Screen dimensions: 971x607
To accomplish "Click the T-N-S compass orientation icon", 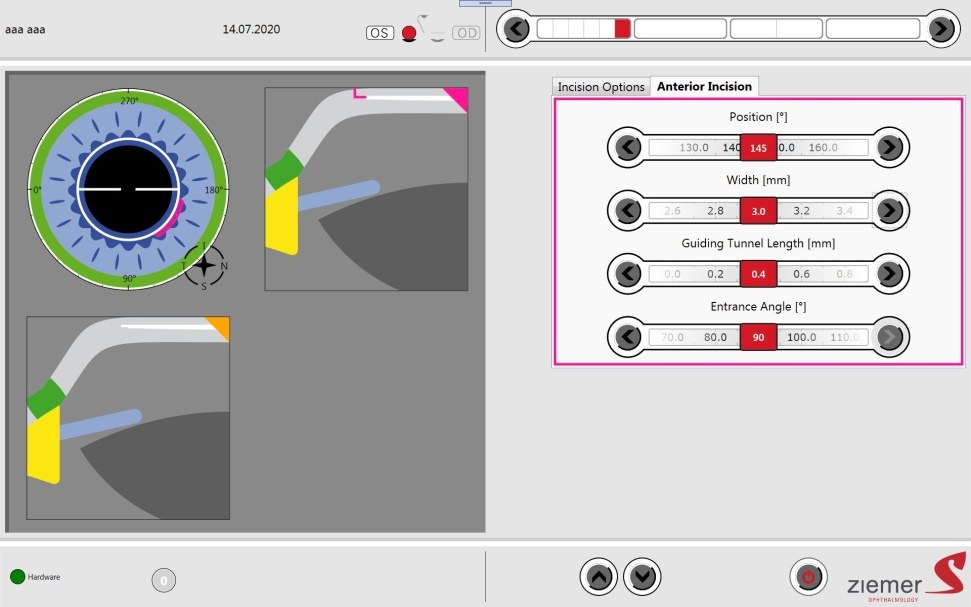I will pos(204,266).
